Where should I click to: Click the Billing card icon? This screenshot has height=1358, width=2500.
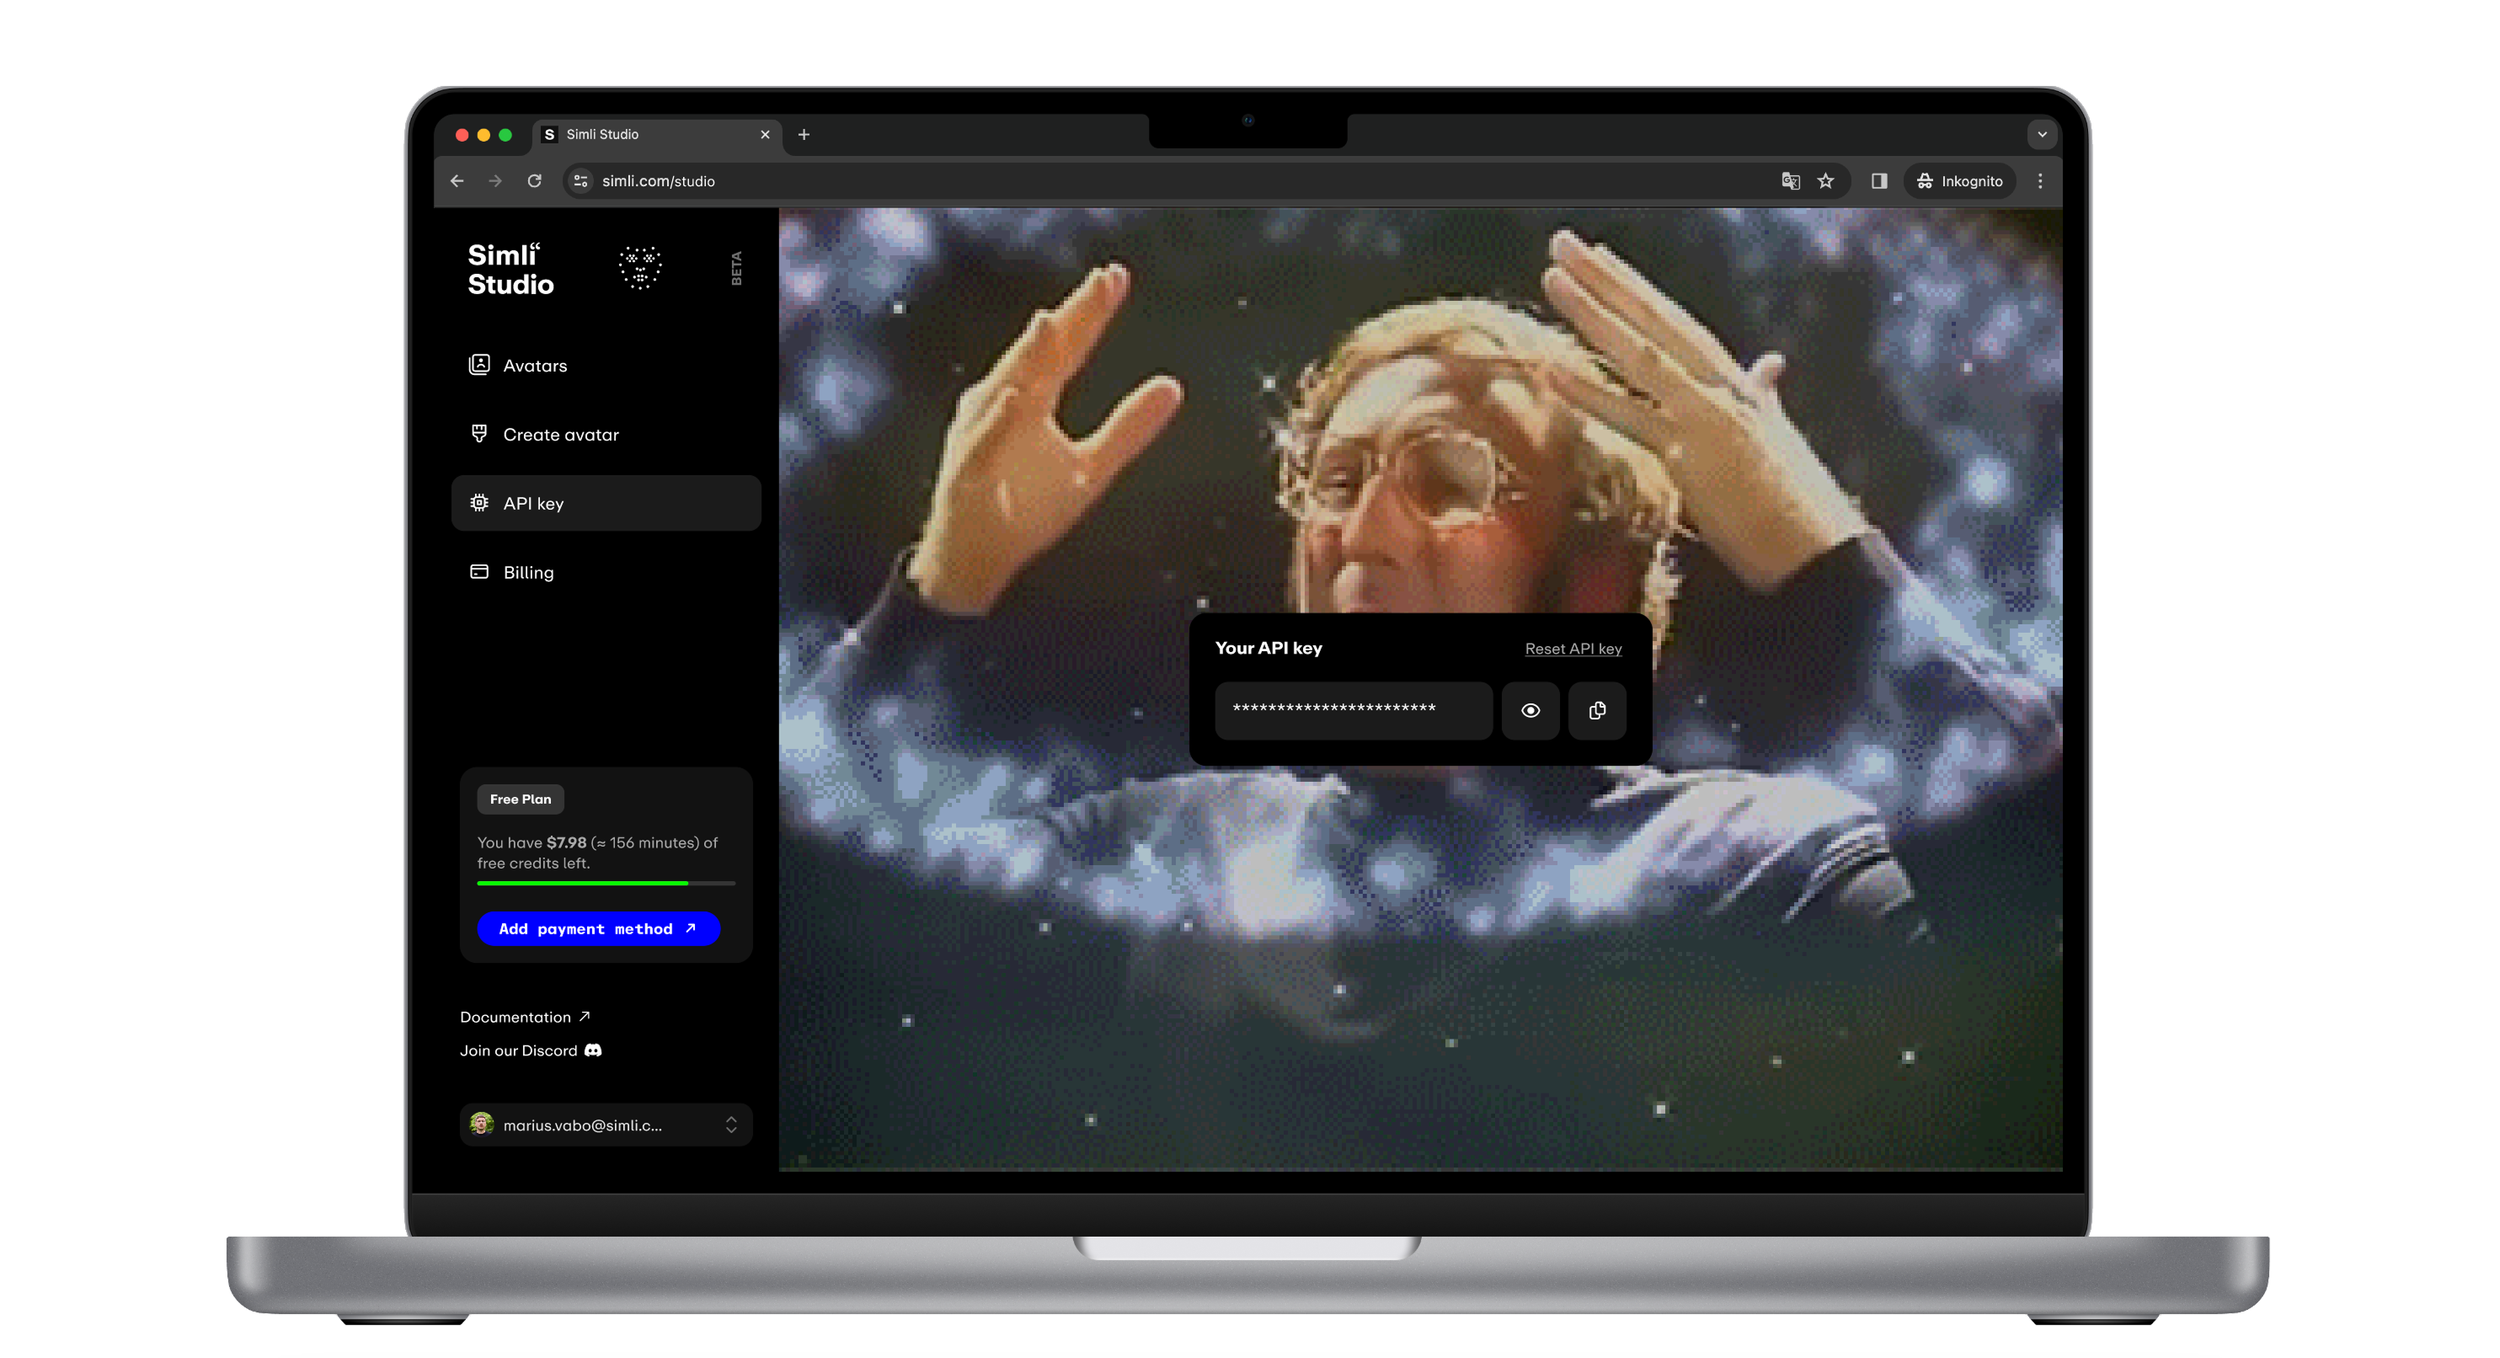[479, 571]
